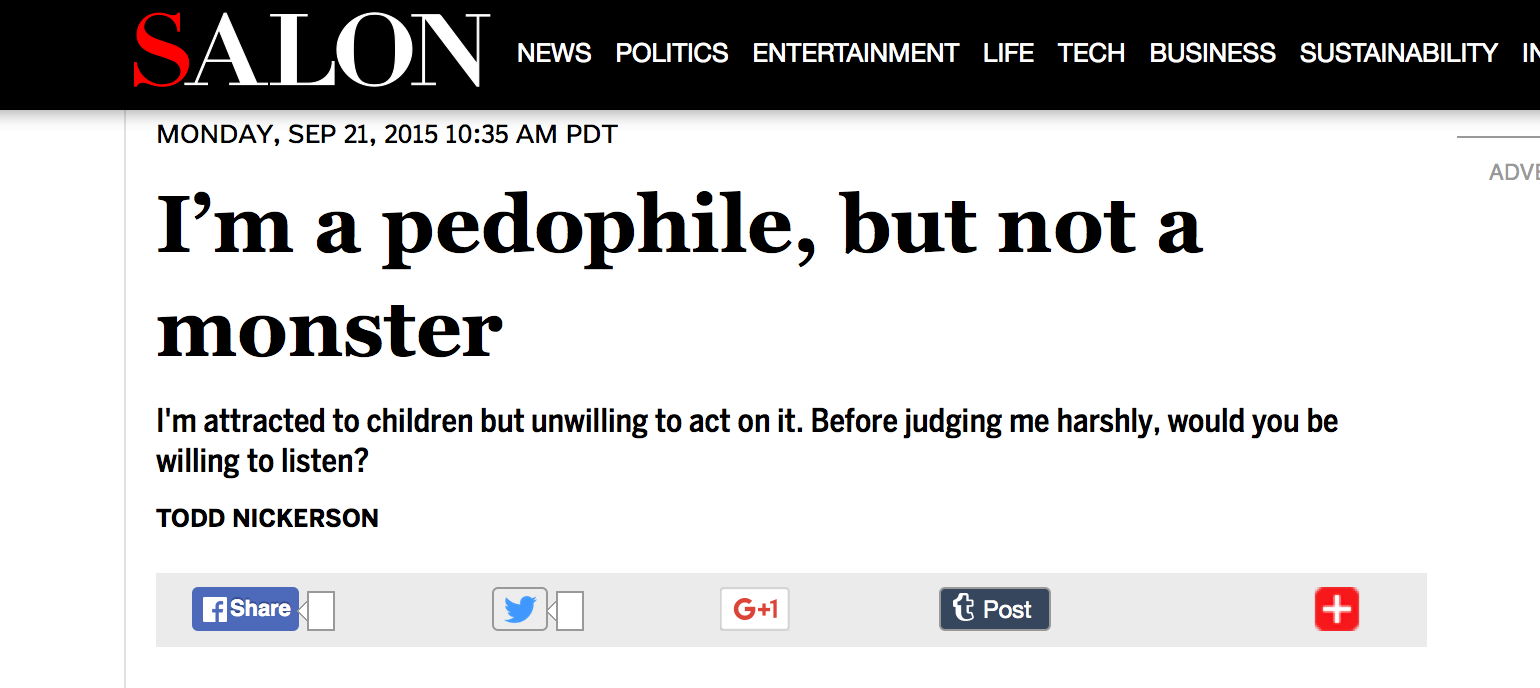Click the article date and timestamp

pyautogui.click(x=387, y=134)
